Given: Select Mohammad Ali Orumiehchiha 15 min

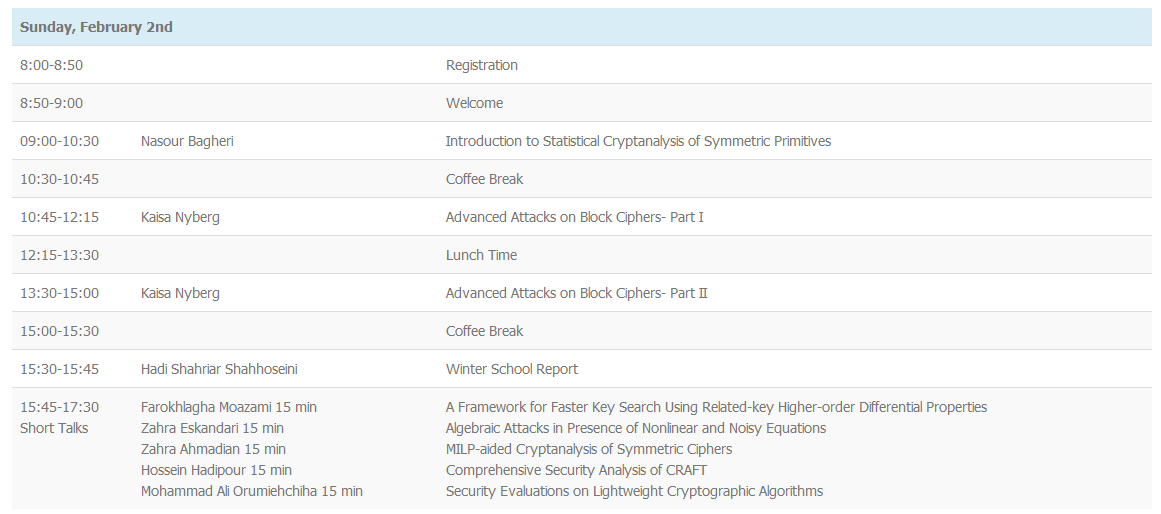Looking at the screenshot, I should pos(252,491).
